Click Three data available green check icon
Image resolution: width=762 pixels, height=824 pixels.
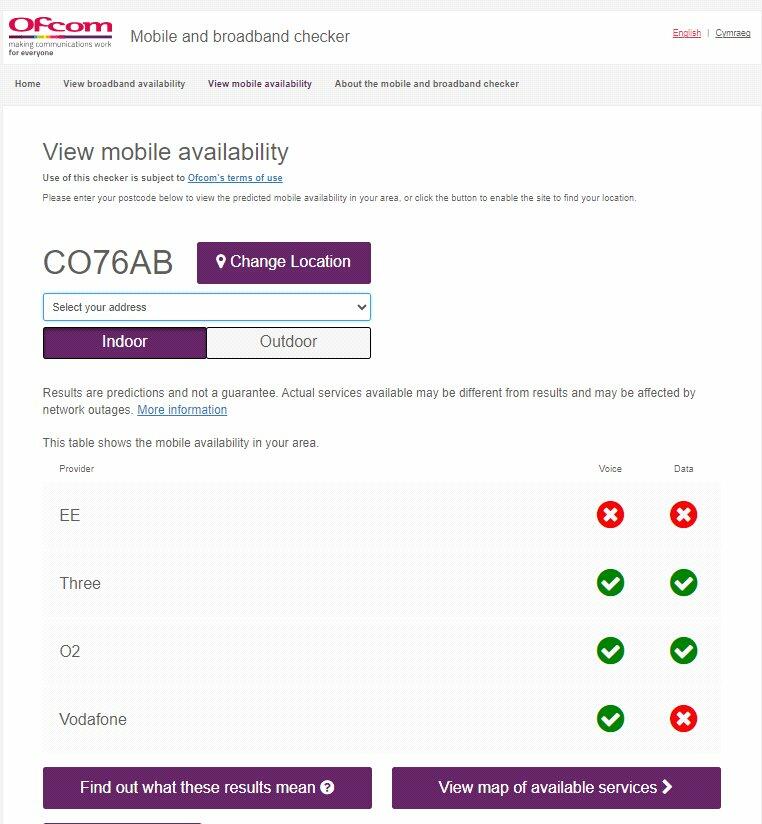click(684, 583)
